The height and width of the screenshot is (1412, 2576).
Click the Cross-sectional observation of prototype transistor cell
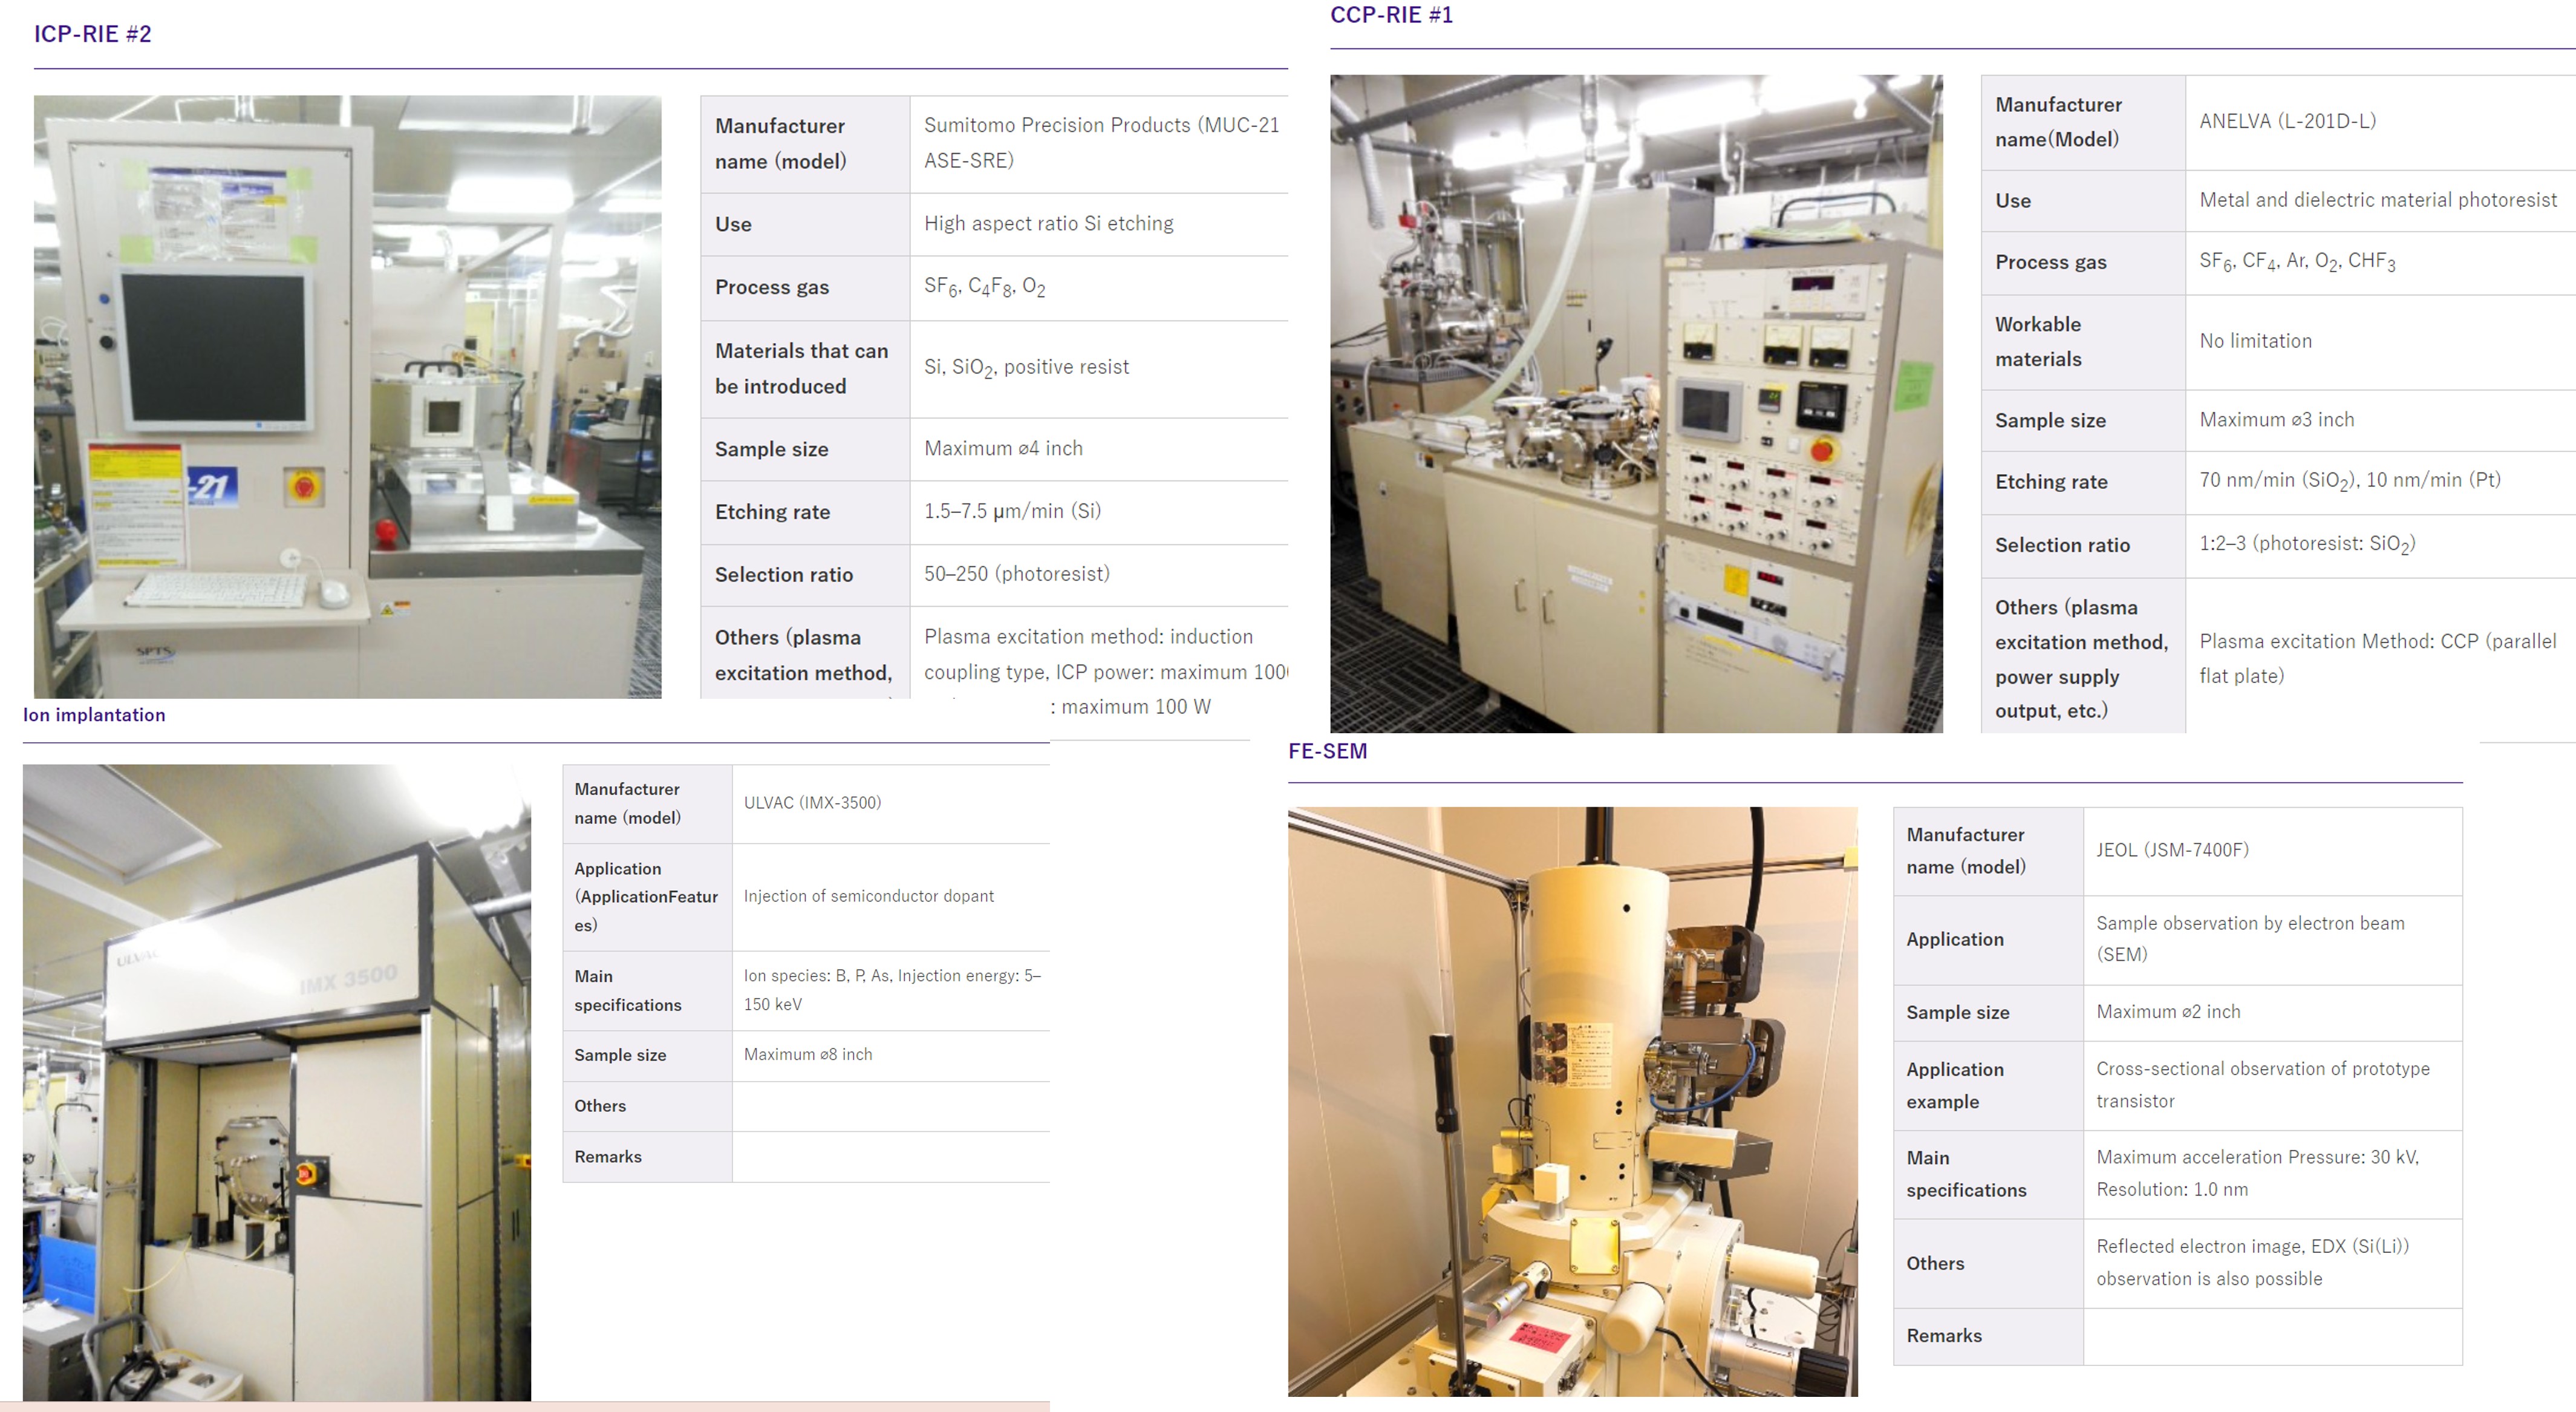pos(2272,1086)
